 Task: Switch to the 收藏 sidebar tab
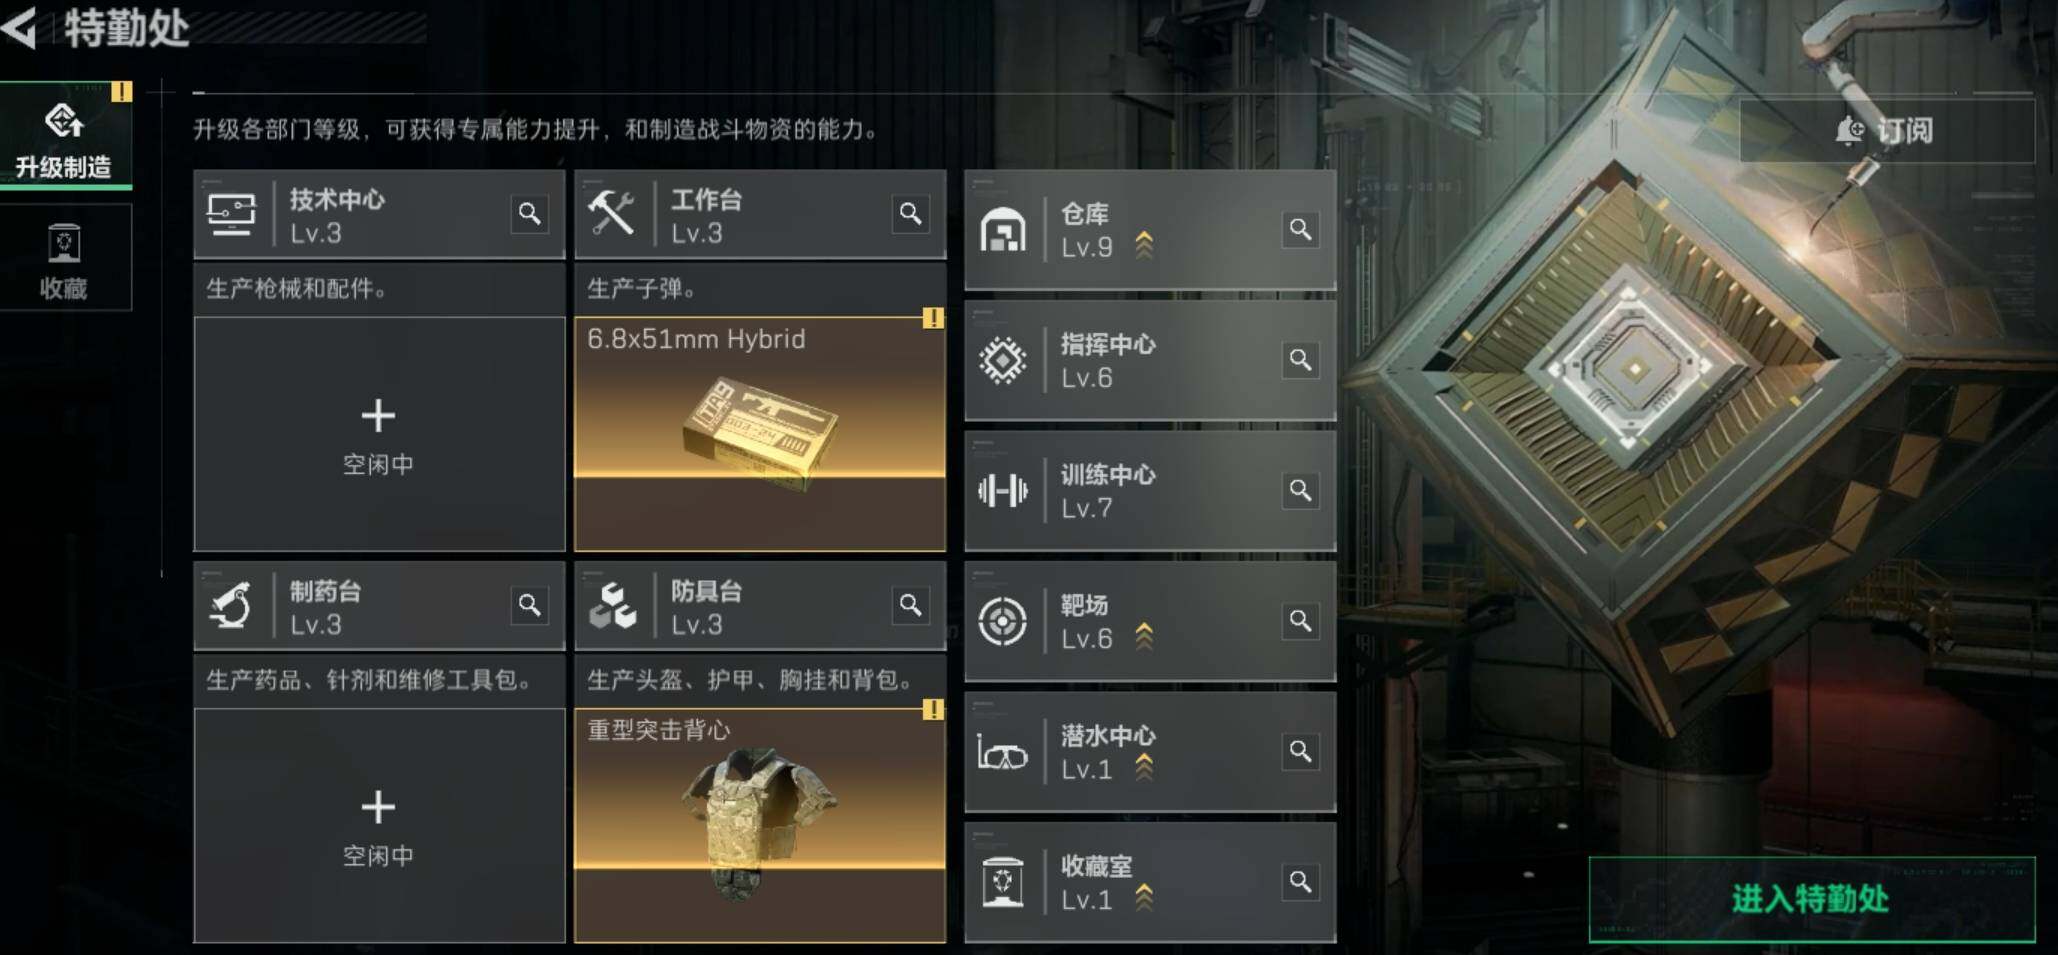pos(66,258)
